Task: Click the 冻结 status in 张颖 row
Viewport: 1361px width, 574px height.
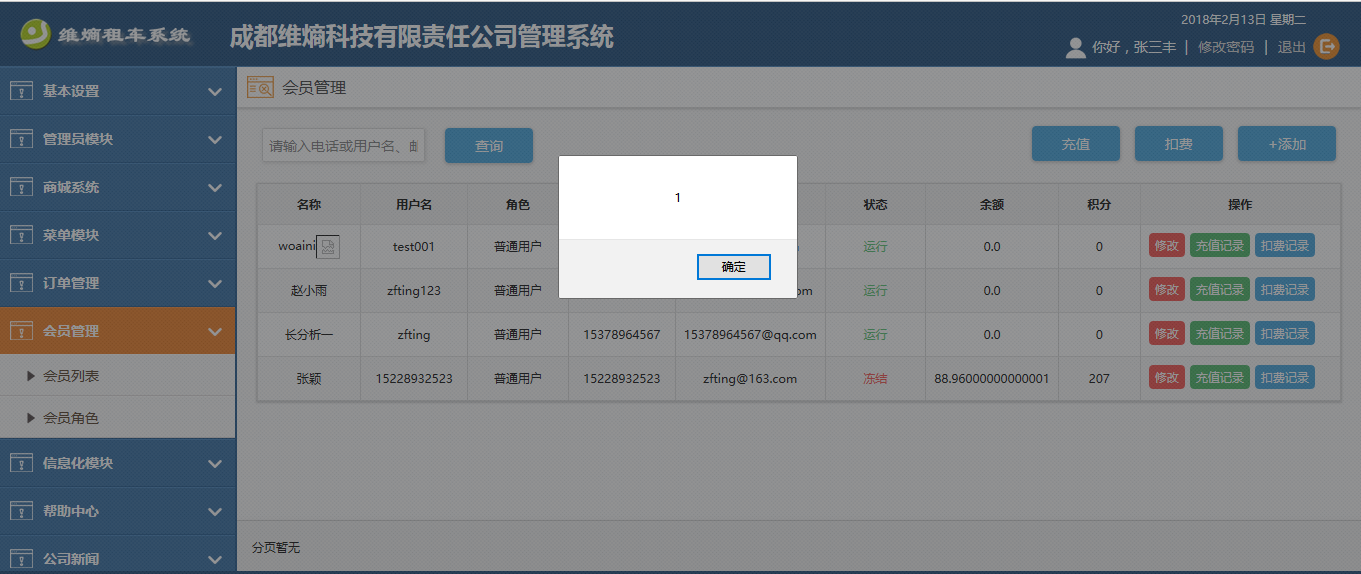Action: pyautogui.click(x=875, y=379)
